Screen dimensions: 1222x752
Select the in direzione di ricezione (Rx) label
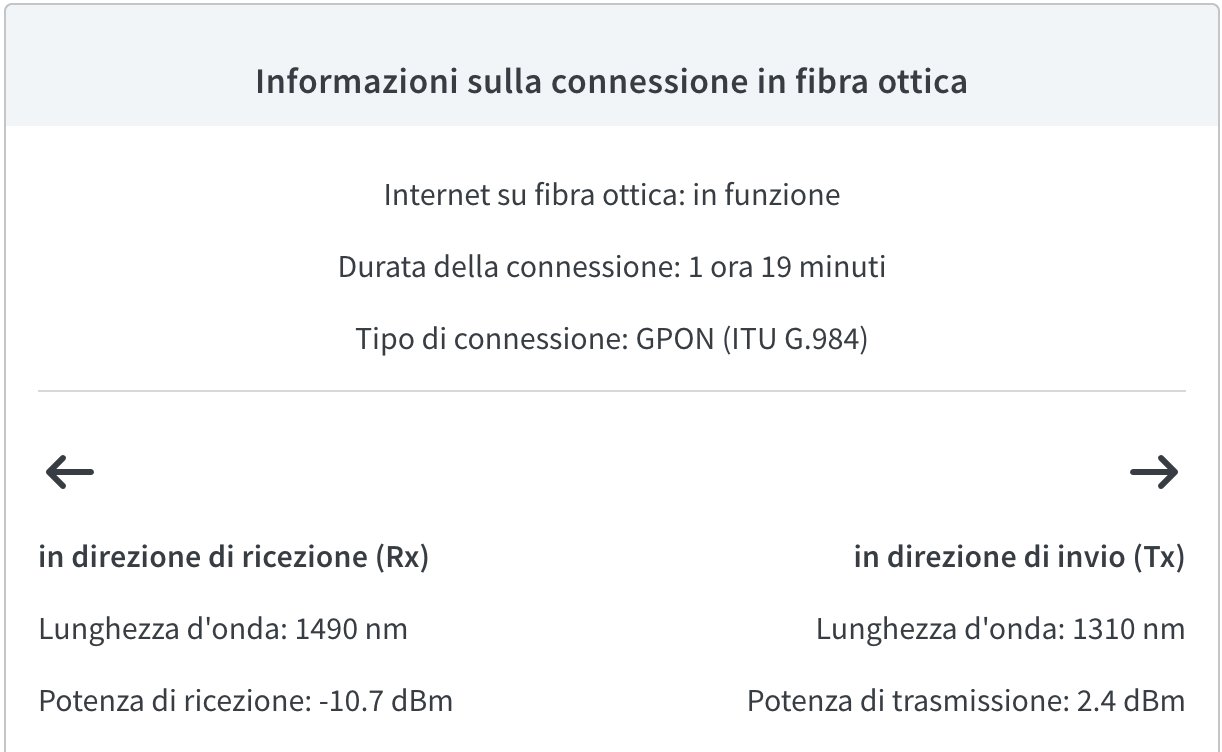pyautogui.click(x=234, y=557)
